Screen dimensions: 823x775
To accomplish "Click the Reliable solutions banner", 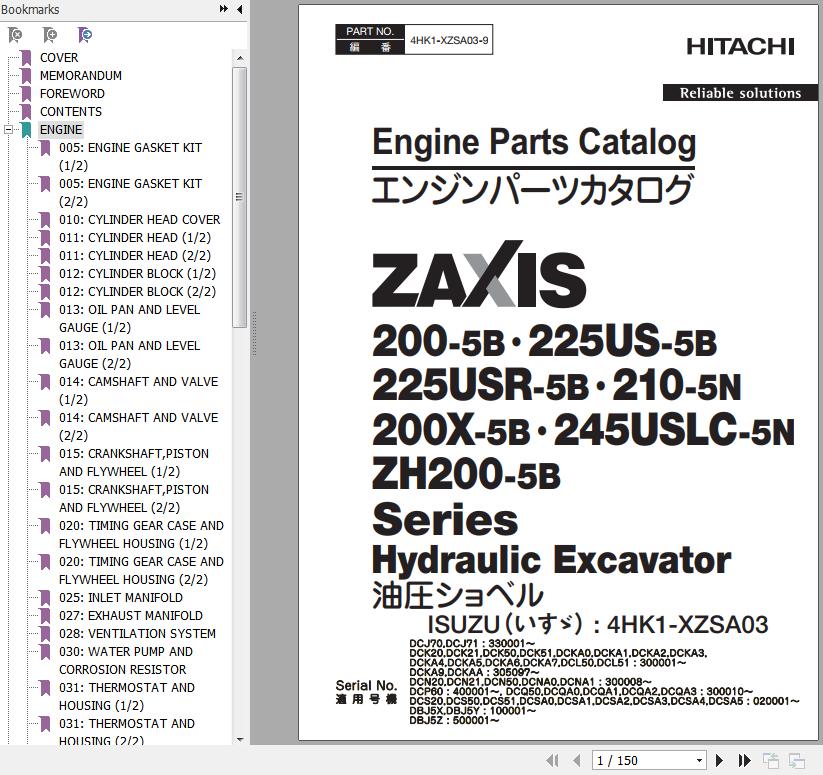I will pyautogui.click(x=740, y=93).
